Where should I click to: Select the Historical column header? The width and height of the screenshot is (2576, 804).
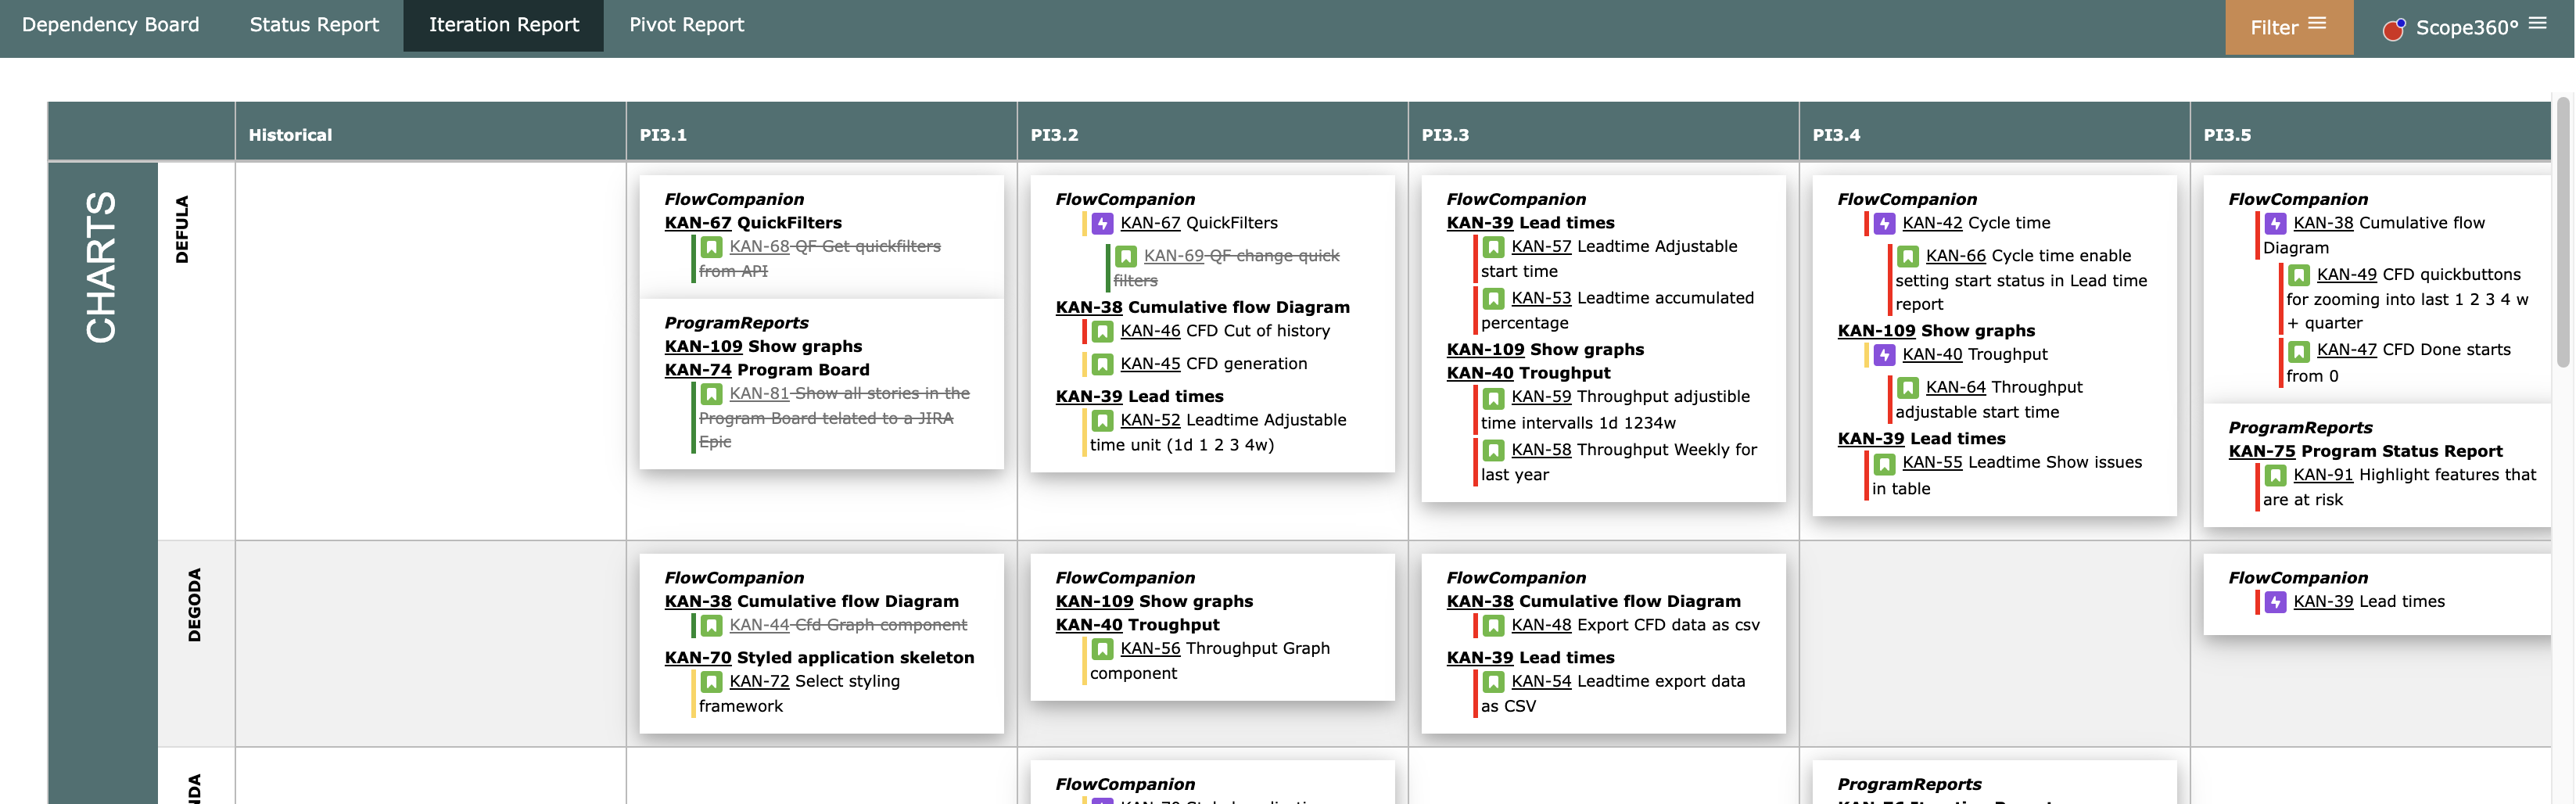click(431, 131)
